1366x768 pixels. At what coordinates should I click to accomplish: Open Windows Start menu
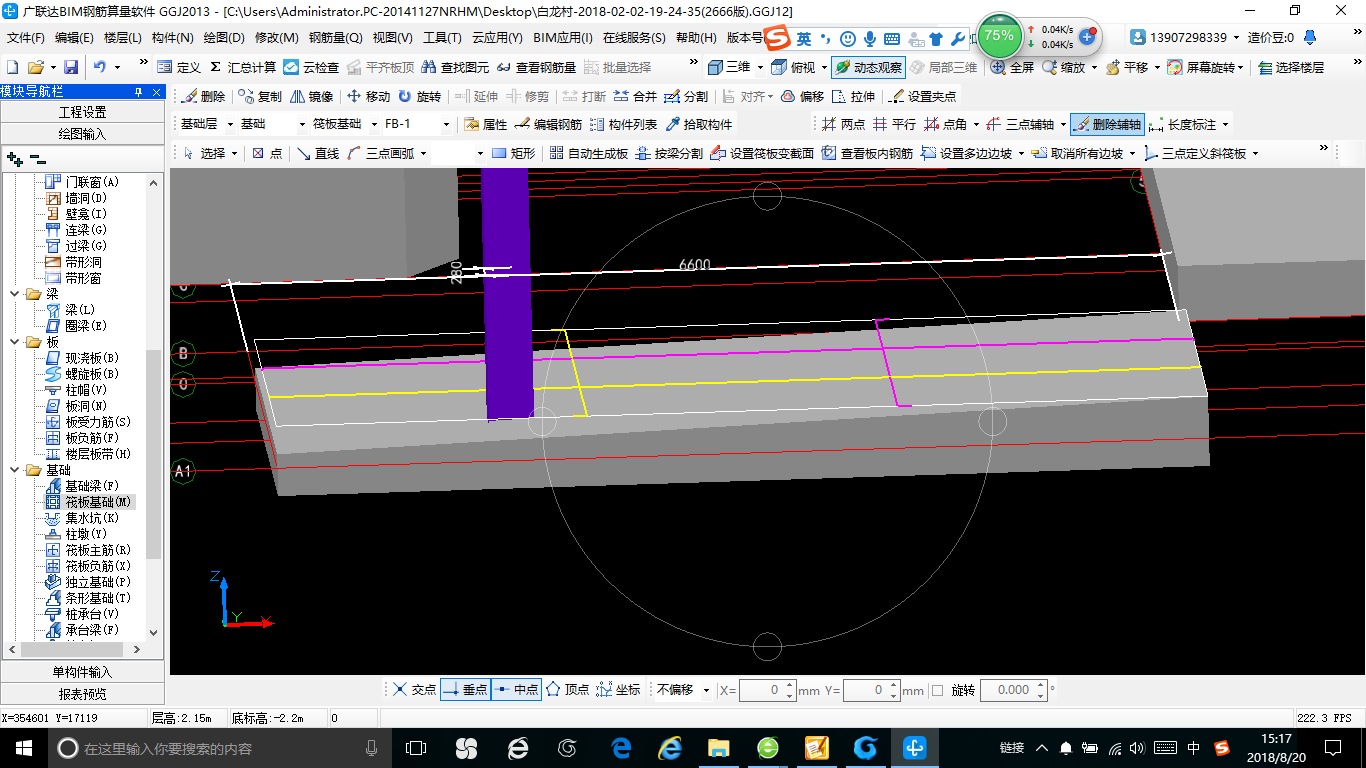click(23, 747)
